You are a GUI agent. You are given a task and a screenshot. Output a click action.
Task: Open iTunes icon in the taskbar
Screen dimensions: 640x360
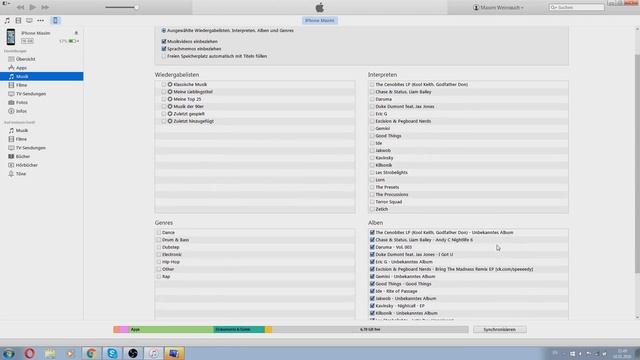pos(153,353)
